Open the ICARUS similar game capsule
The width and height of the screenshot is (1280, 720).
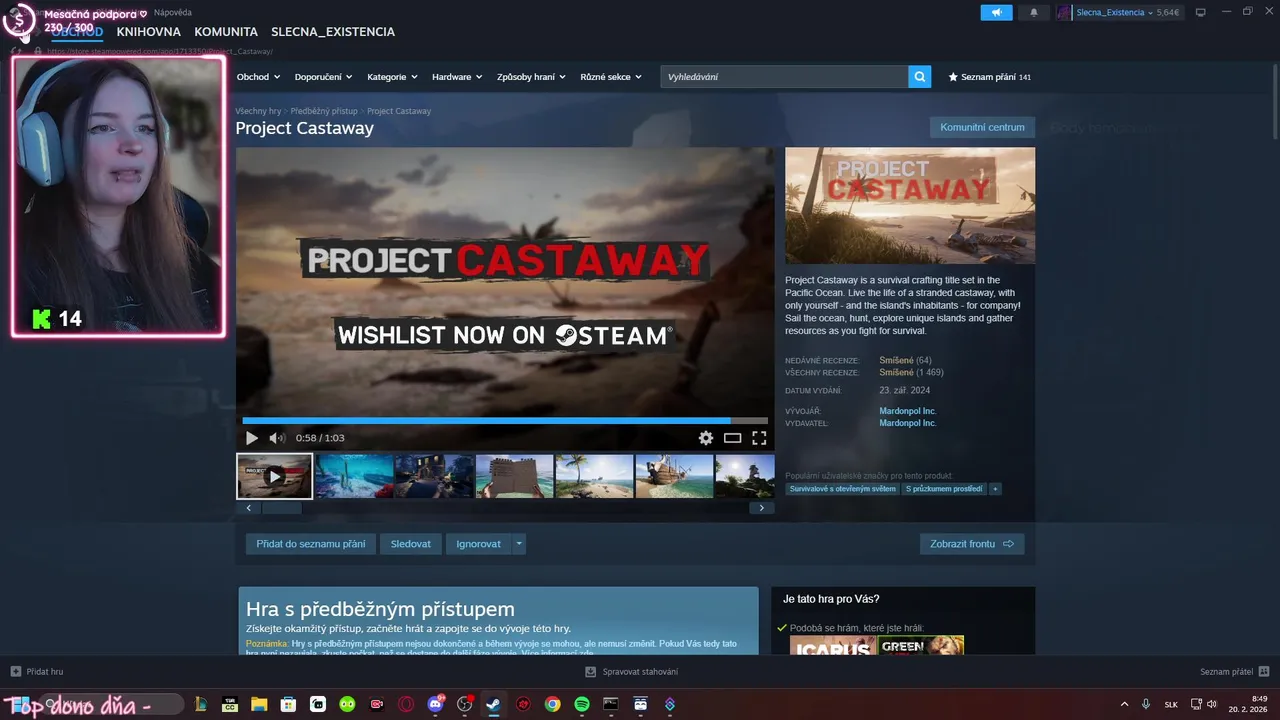point(833,645)
